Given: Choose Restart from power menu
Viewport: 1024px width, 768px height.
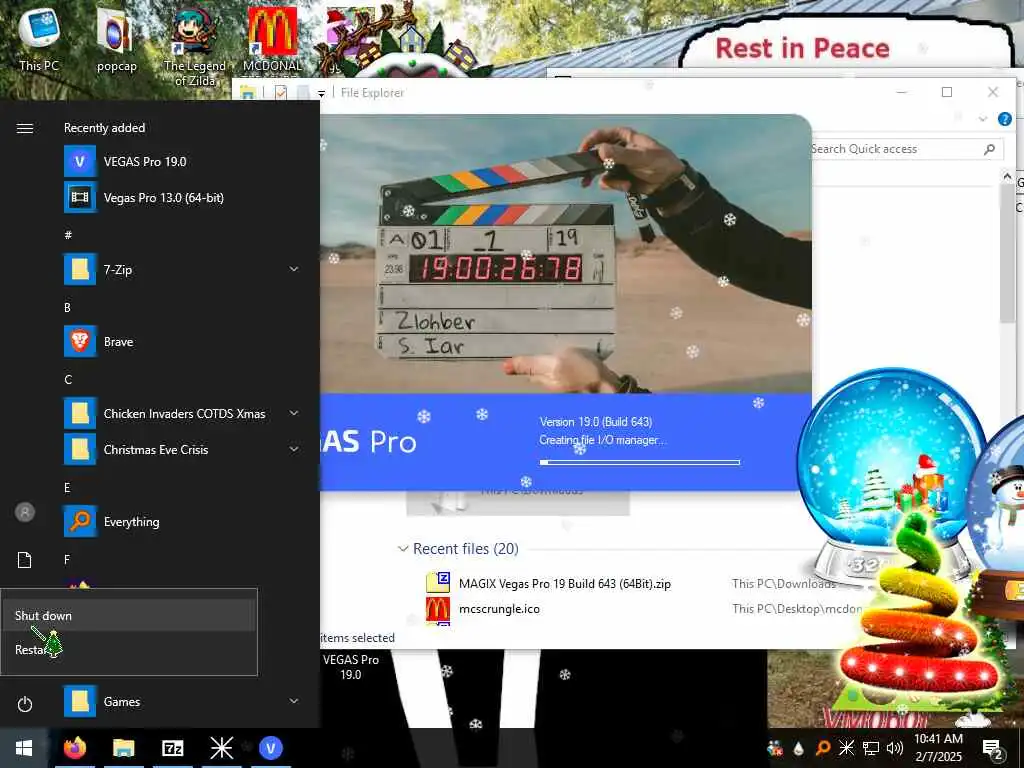Looking at the screenshot, I should (129, 649).
